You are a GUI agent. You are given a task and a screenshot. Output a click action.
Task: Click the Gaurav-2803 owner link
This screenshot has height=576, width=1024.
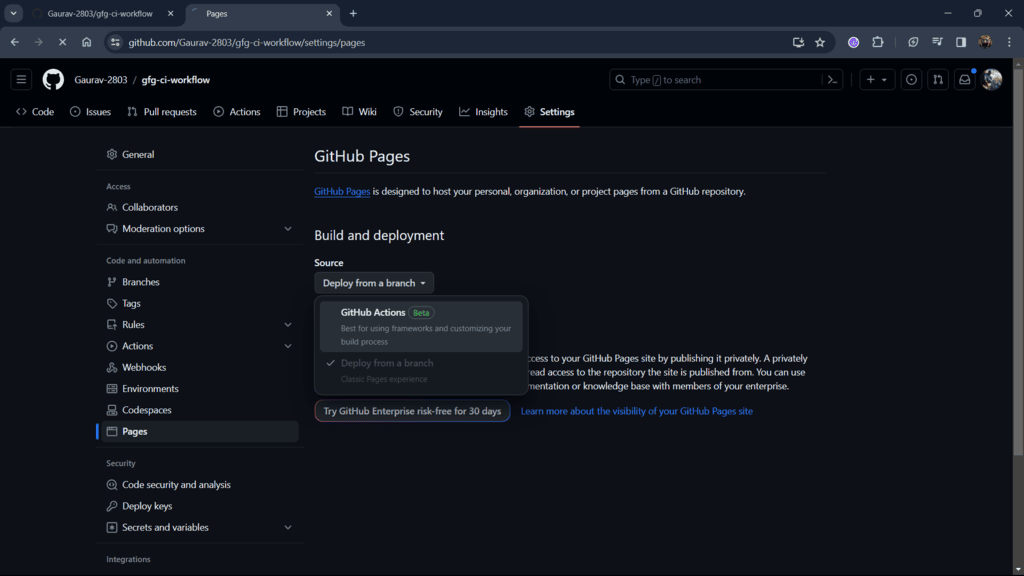tap(101, 80)
